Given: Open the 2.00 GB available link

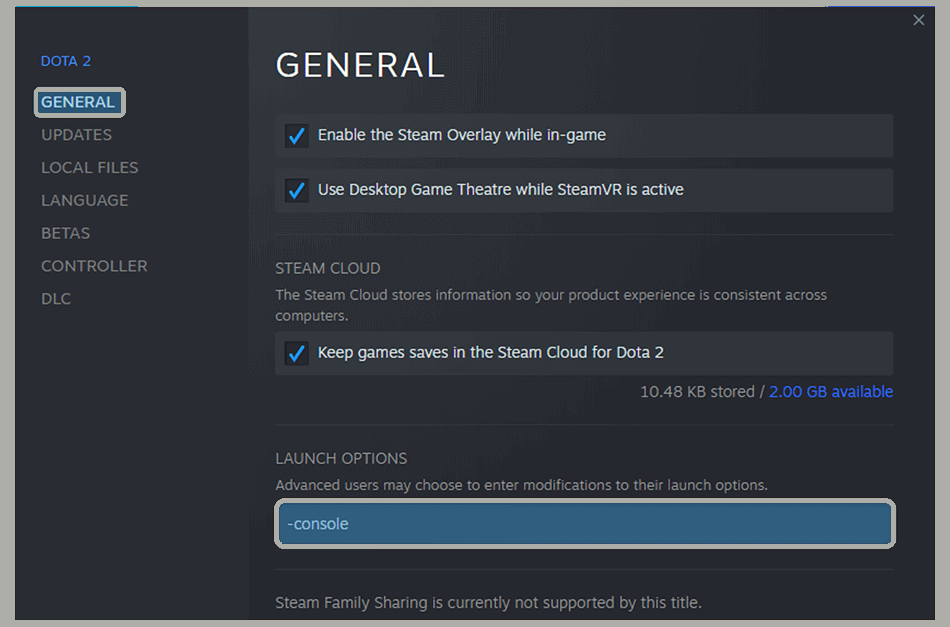Looking at the screenshot, I should pyautogui.click(x=830, y=392).
